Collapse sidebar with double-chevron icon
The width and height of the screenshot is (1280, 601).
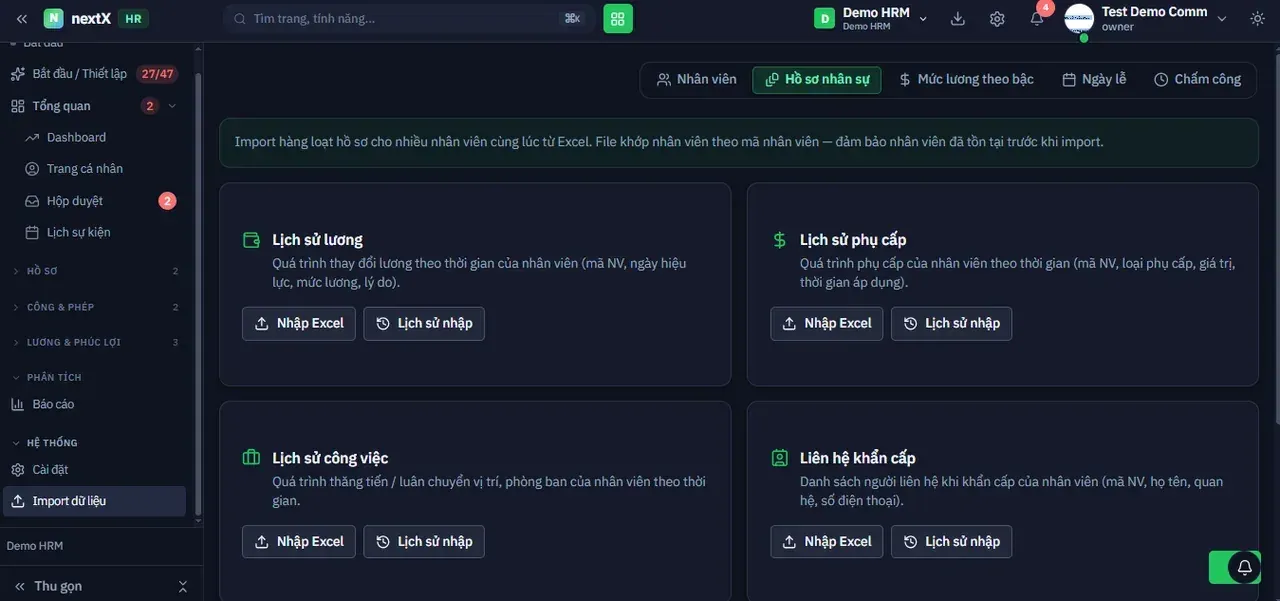tap(22, 18)
